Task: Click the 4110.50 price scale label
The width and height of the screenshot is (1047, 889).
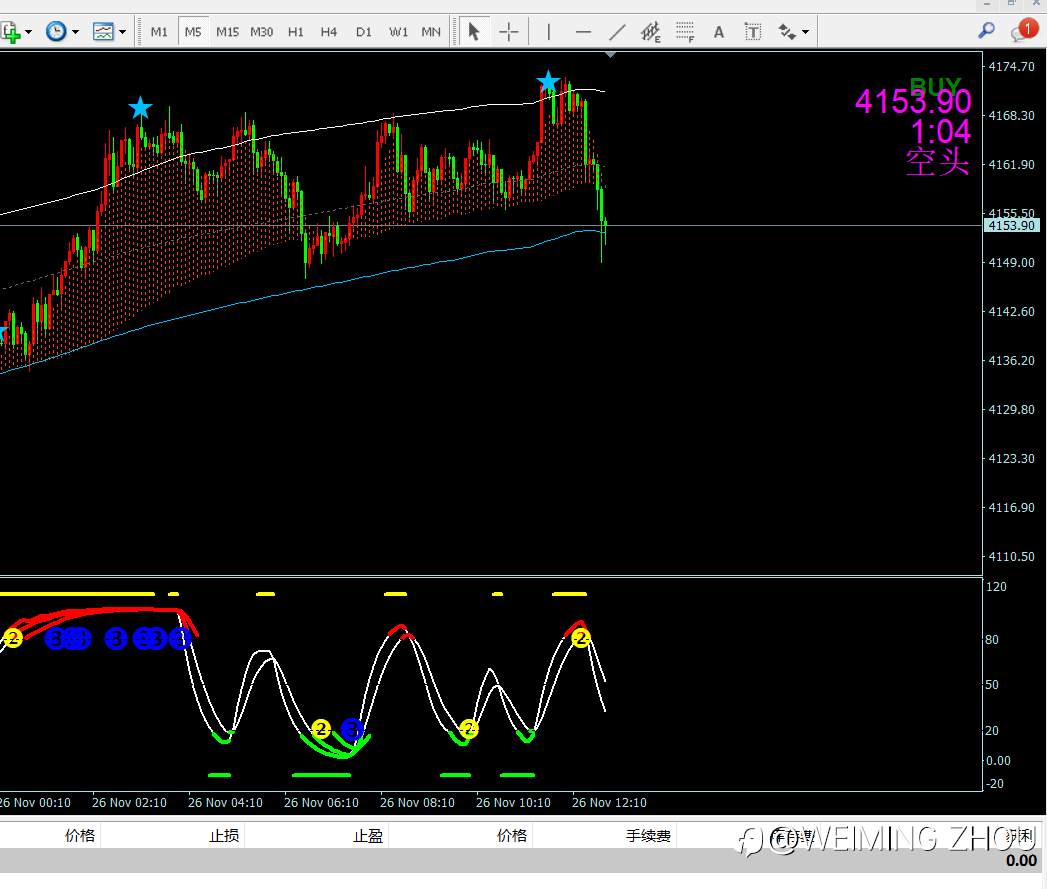Action: 1012,556
